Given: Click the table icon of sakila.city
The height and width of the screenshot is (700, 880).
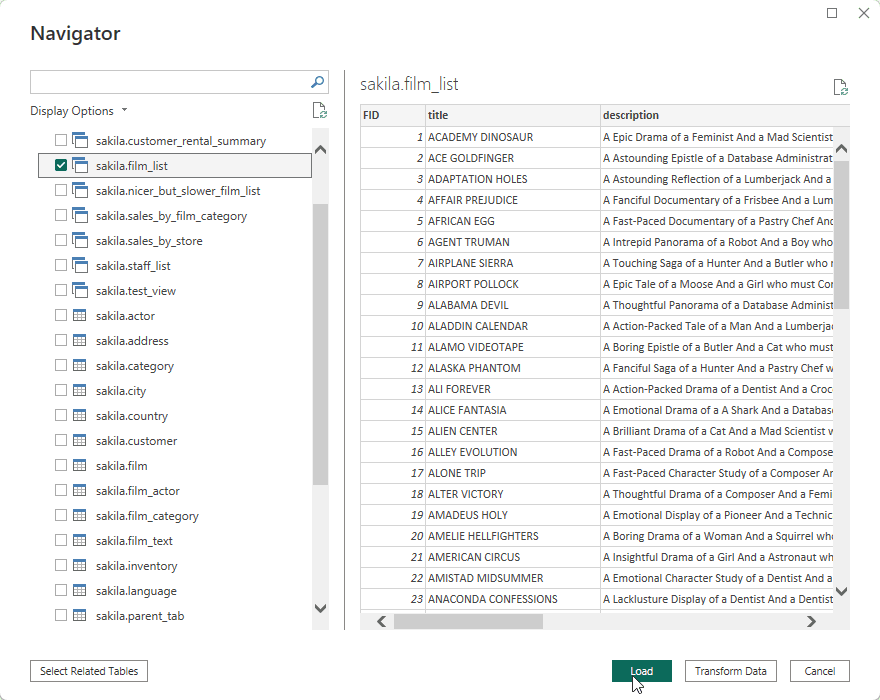Looking at the screenshot, I should click(80, 390).
